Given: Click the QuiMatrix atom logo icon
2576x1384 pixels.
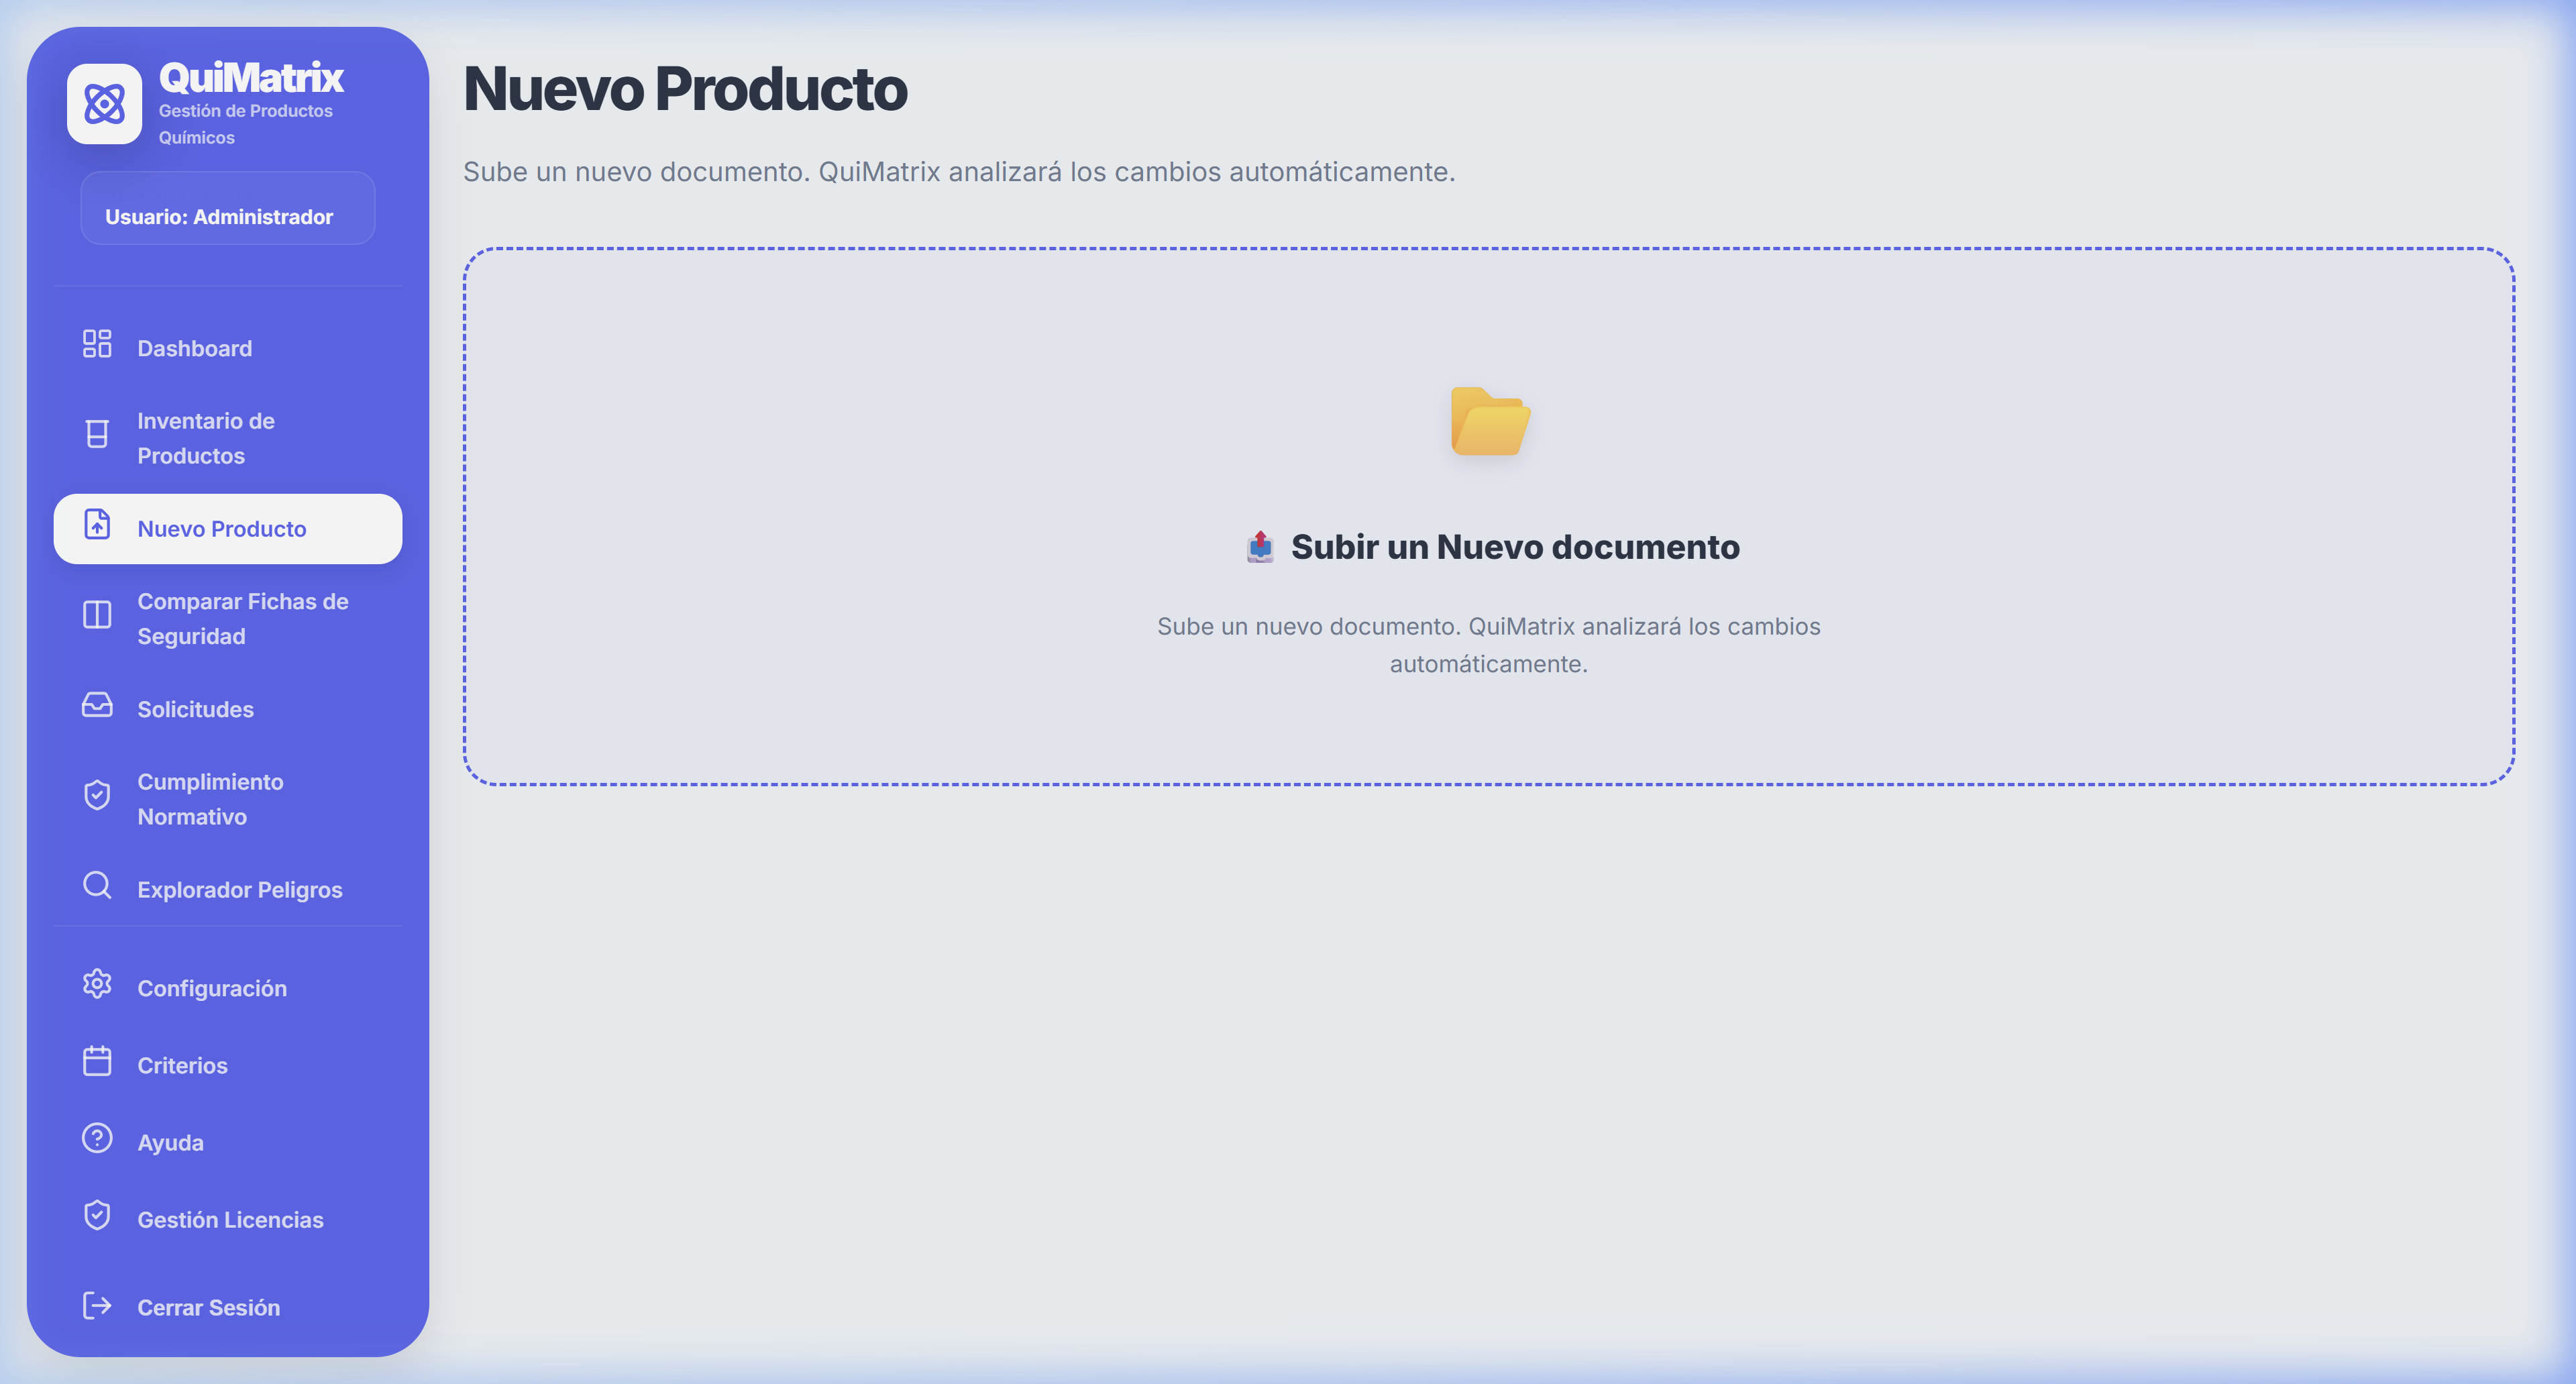Looking at the screenshot, I should [x=105, y=103].
